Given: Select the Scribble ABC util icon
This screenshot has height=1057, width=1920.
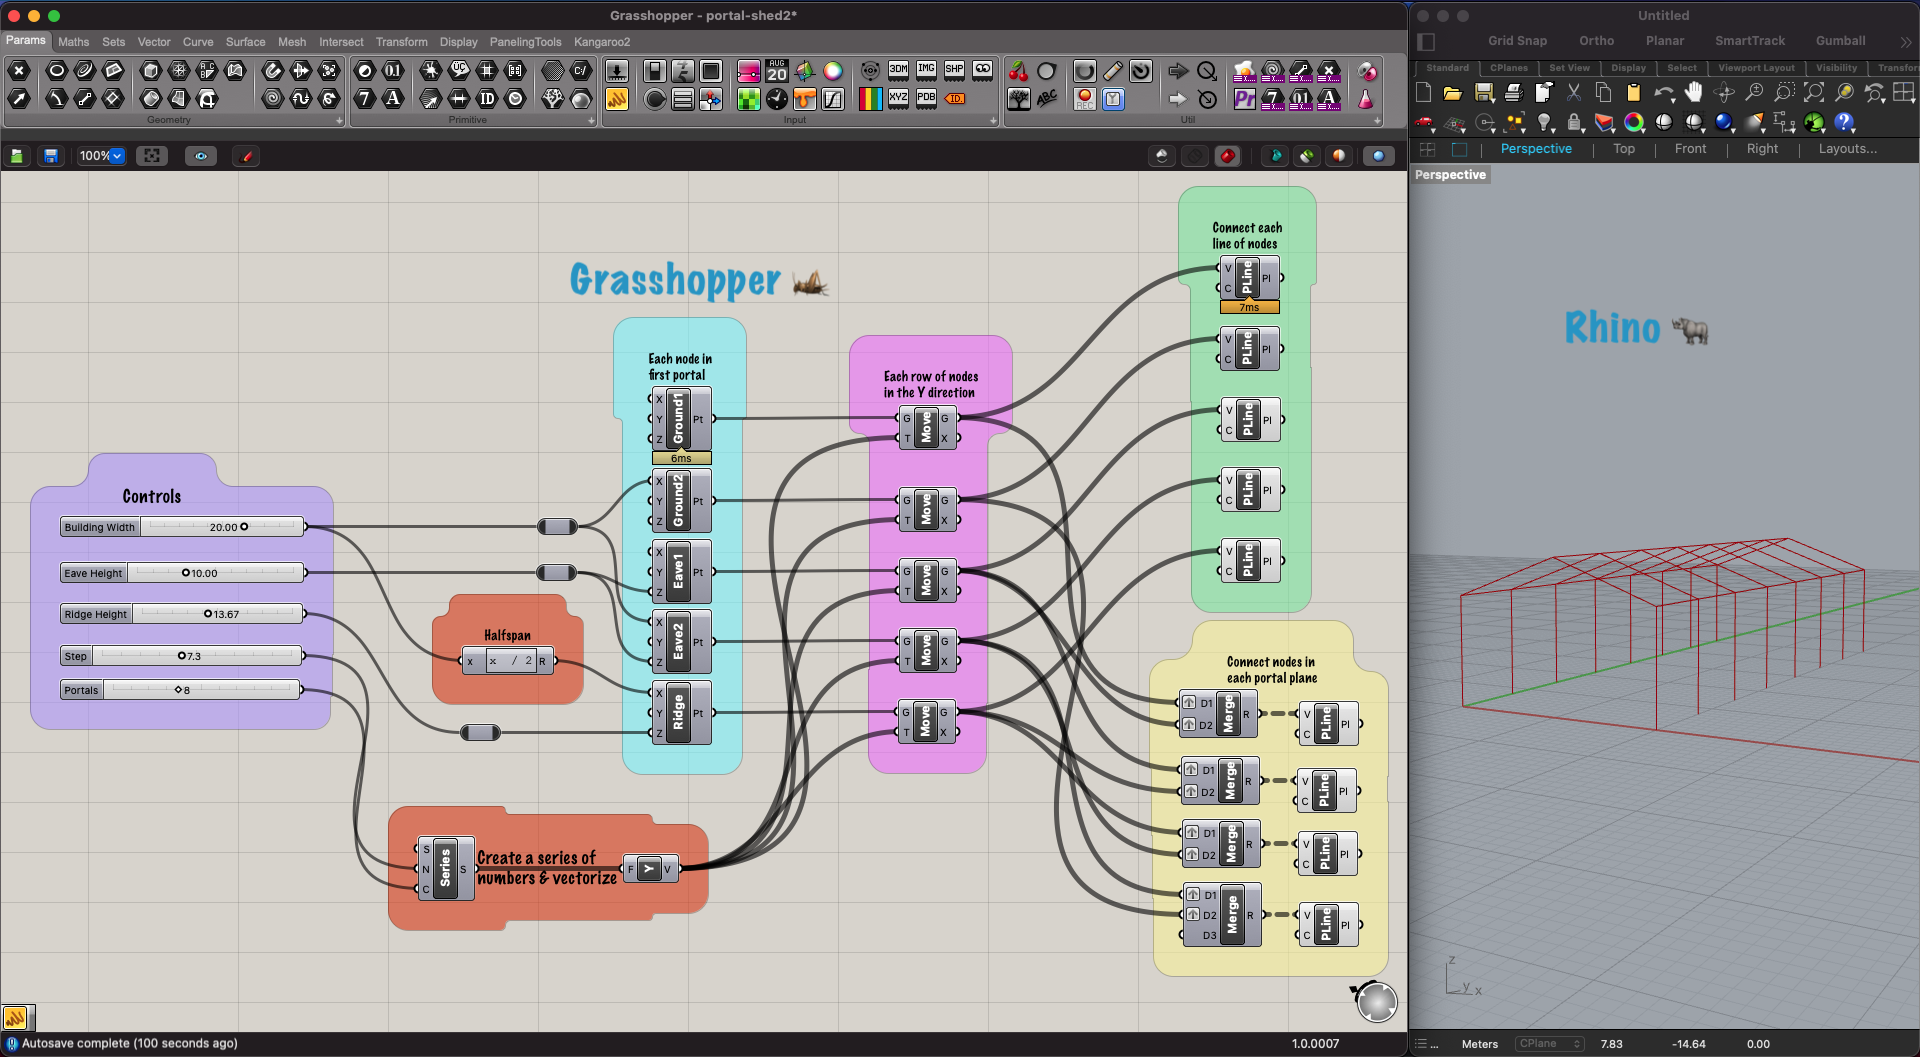Looking at the screenshot, I should 1047,99.
